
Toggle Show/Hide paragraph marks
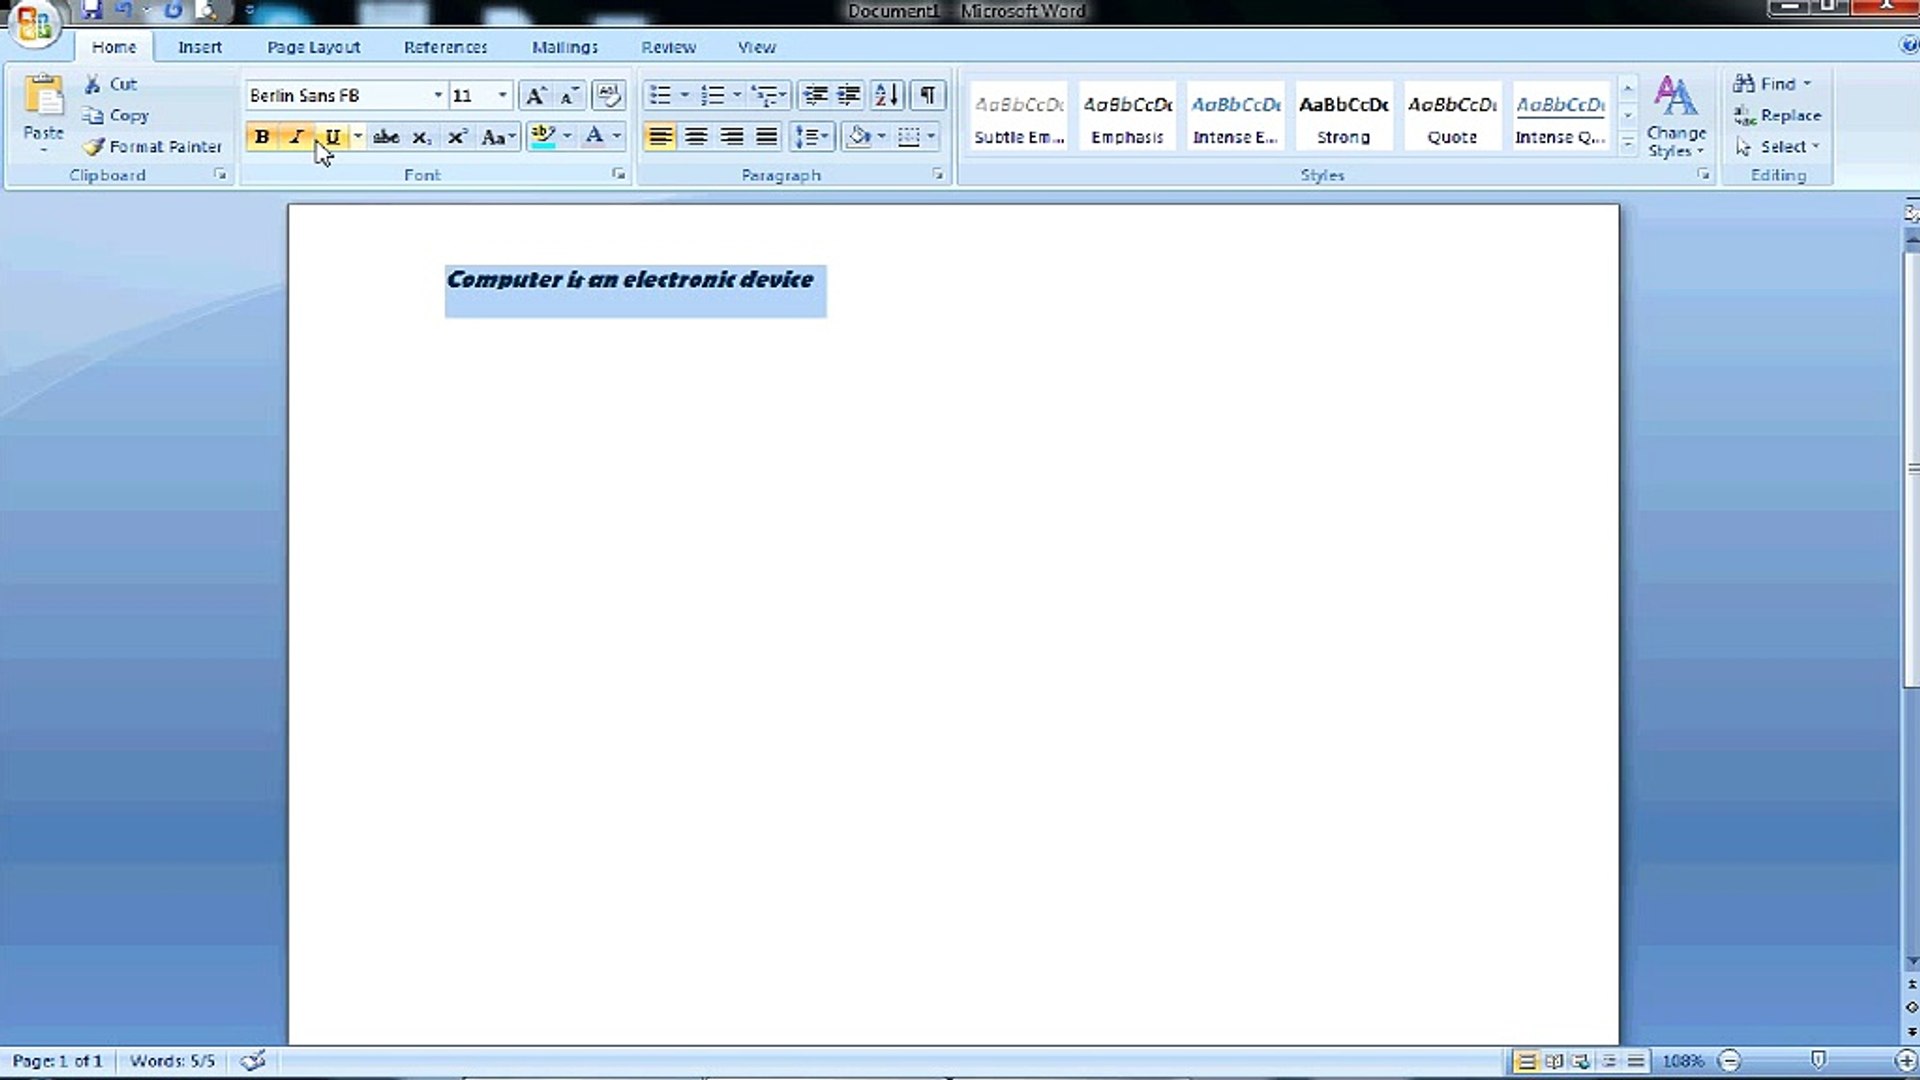(928, 95)
